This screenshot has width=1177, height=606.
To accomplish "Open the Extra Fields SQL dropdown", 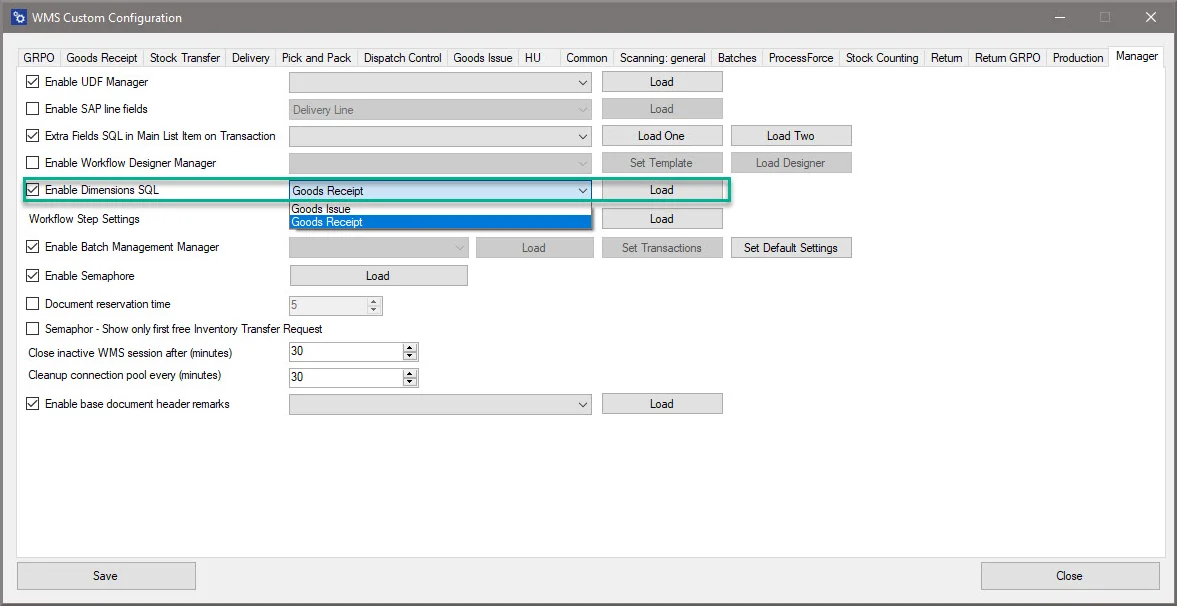I will pos(441,137).
